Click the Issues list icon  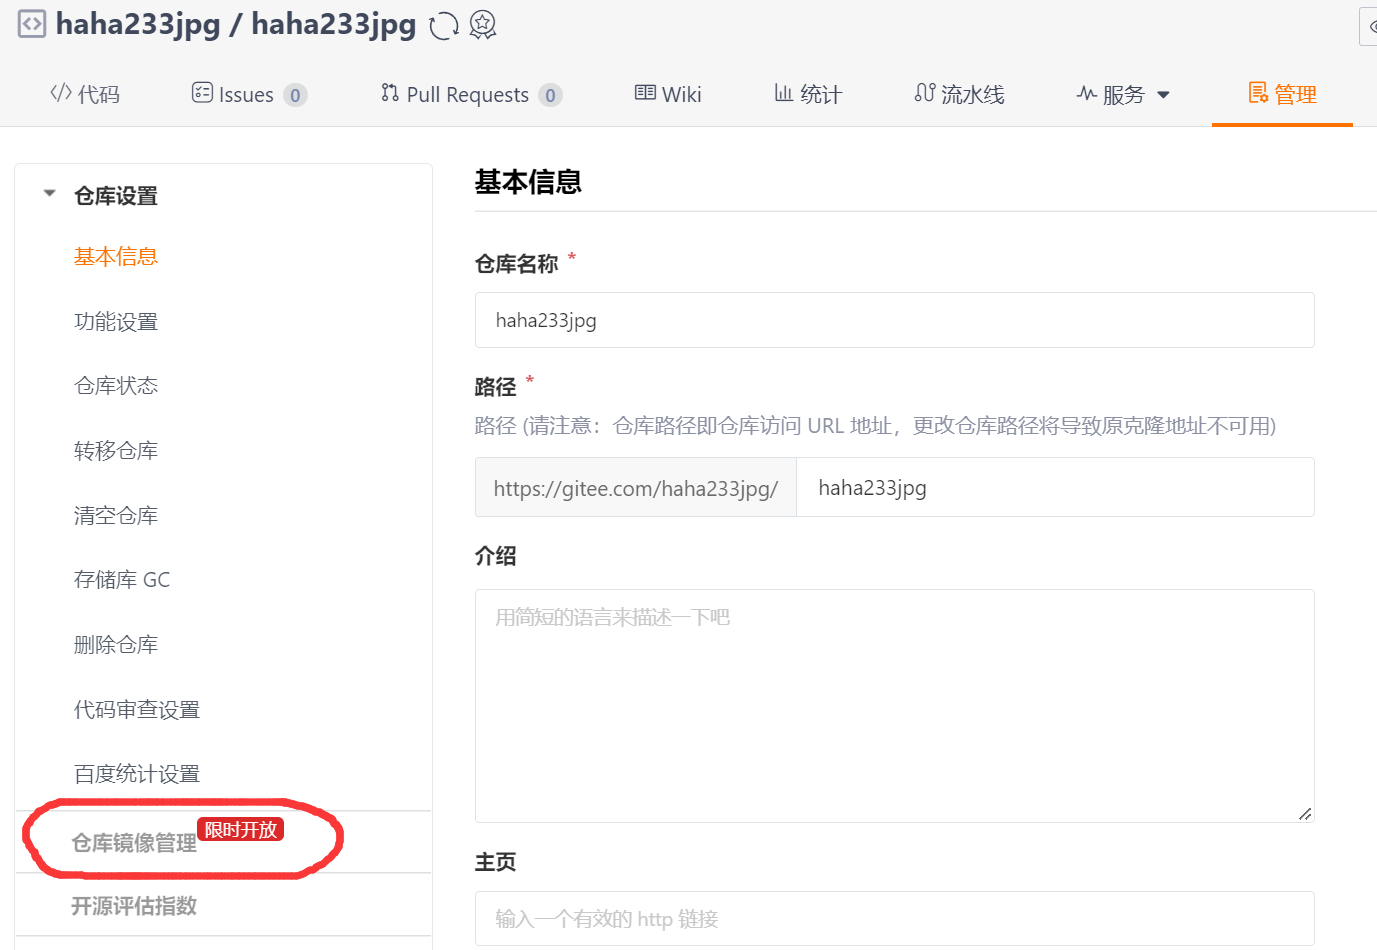[202, 93]
